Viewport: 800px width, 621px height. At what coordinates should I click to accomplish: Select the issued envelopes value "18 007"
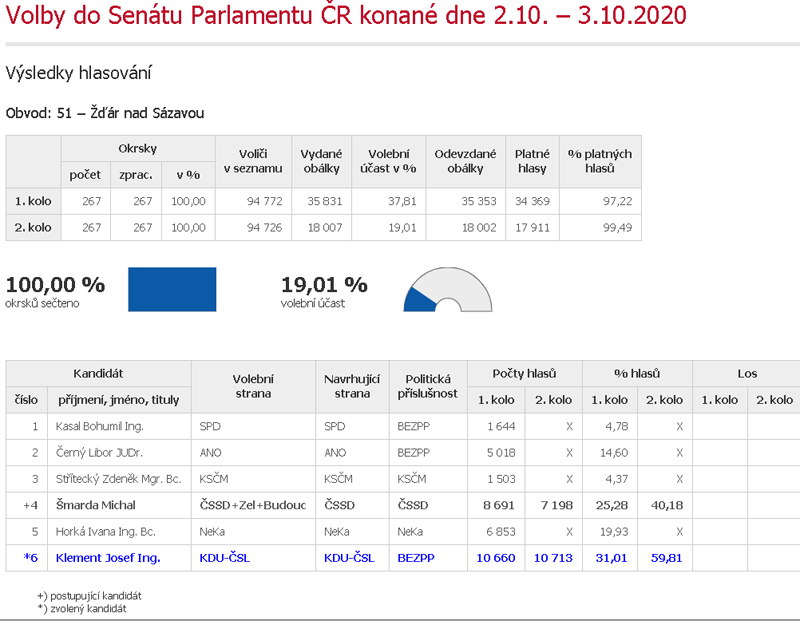tap(324, 228)
